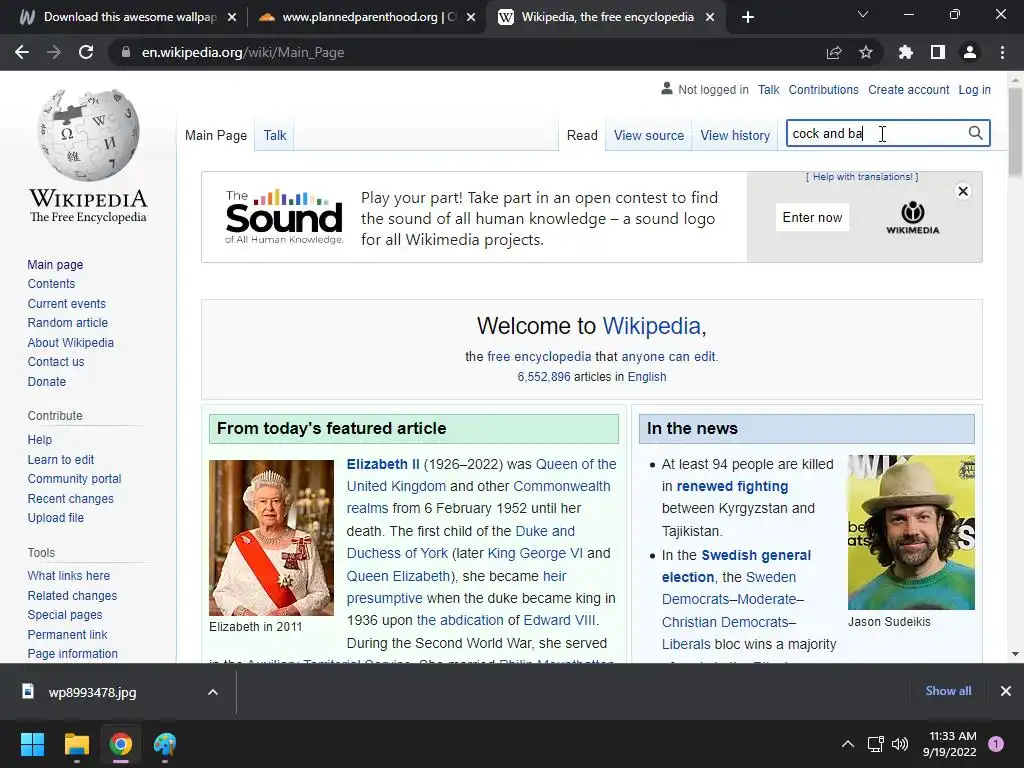Click the scrollbar down arrow

(1015, 654)
